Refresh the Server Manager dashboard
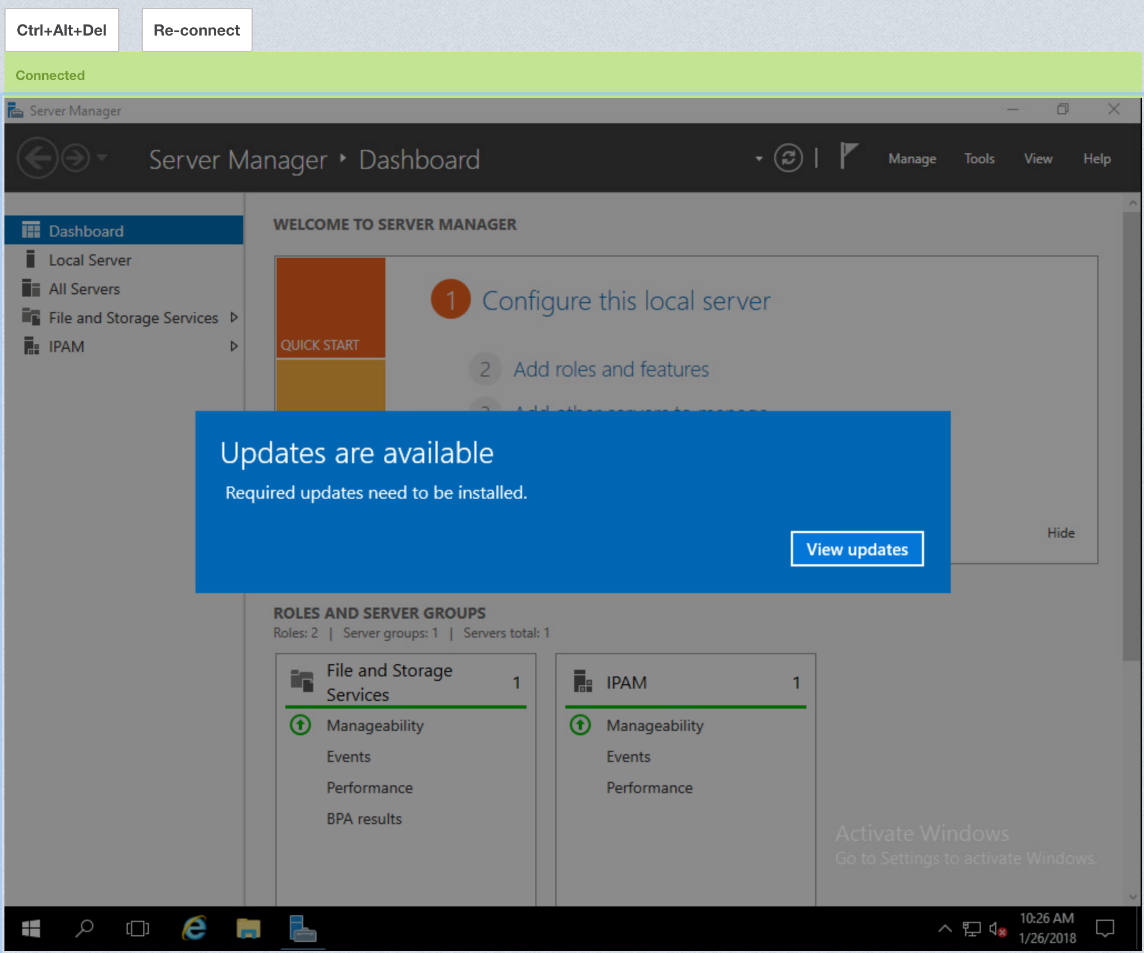The height and width of the screenshot is (953, 1144). [788, 158]
